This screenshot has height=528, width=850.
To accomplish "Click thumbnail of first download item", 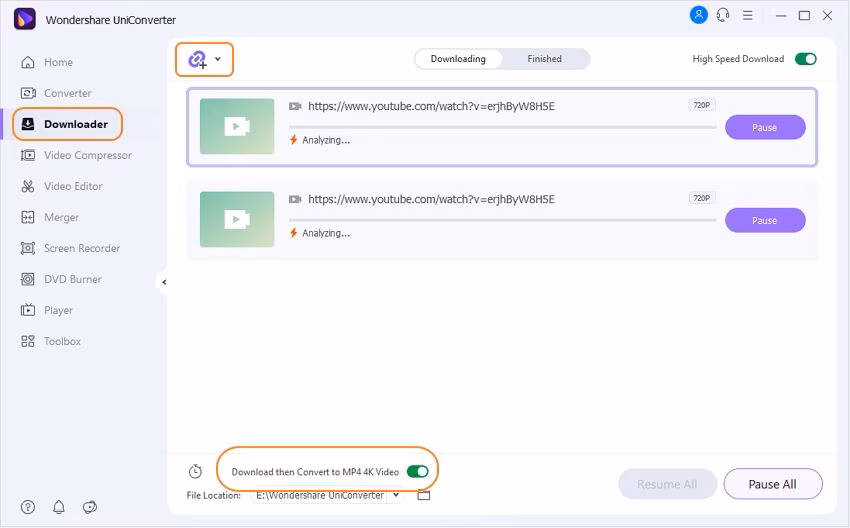I will [237, 126].
